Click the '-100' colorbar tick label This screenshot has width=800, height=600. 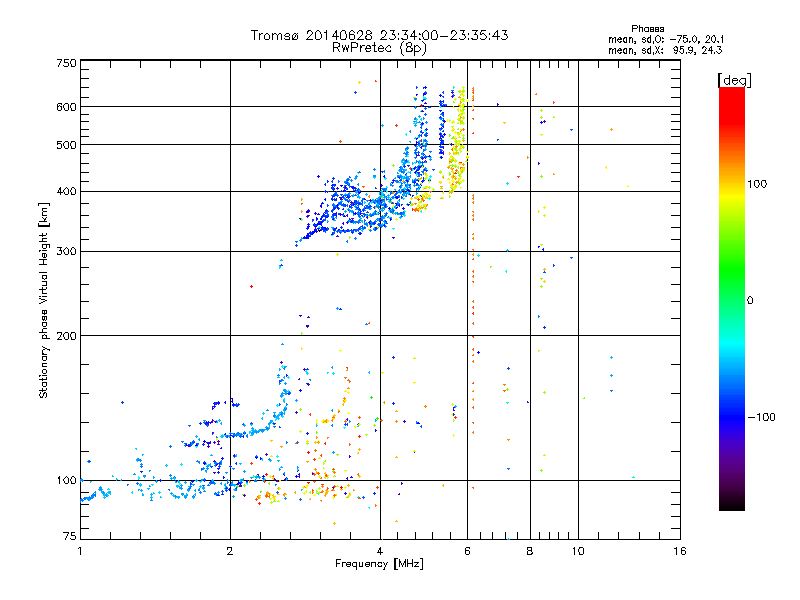761,417
